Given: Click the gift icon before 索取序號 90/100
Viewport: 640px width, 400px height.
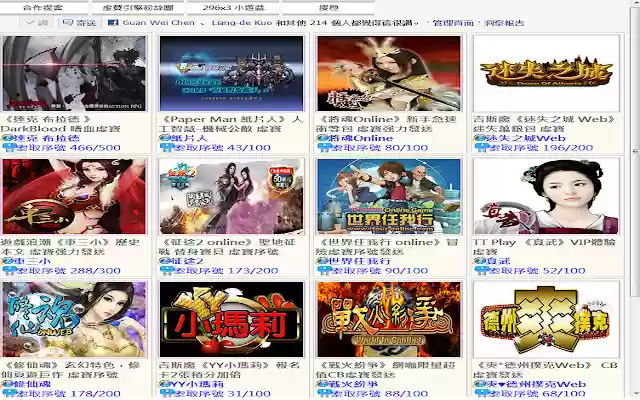Looking at the screenshot, I should click(324, 271).
